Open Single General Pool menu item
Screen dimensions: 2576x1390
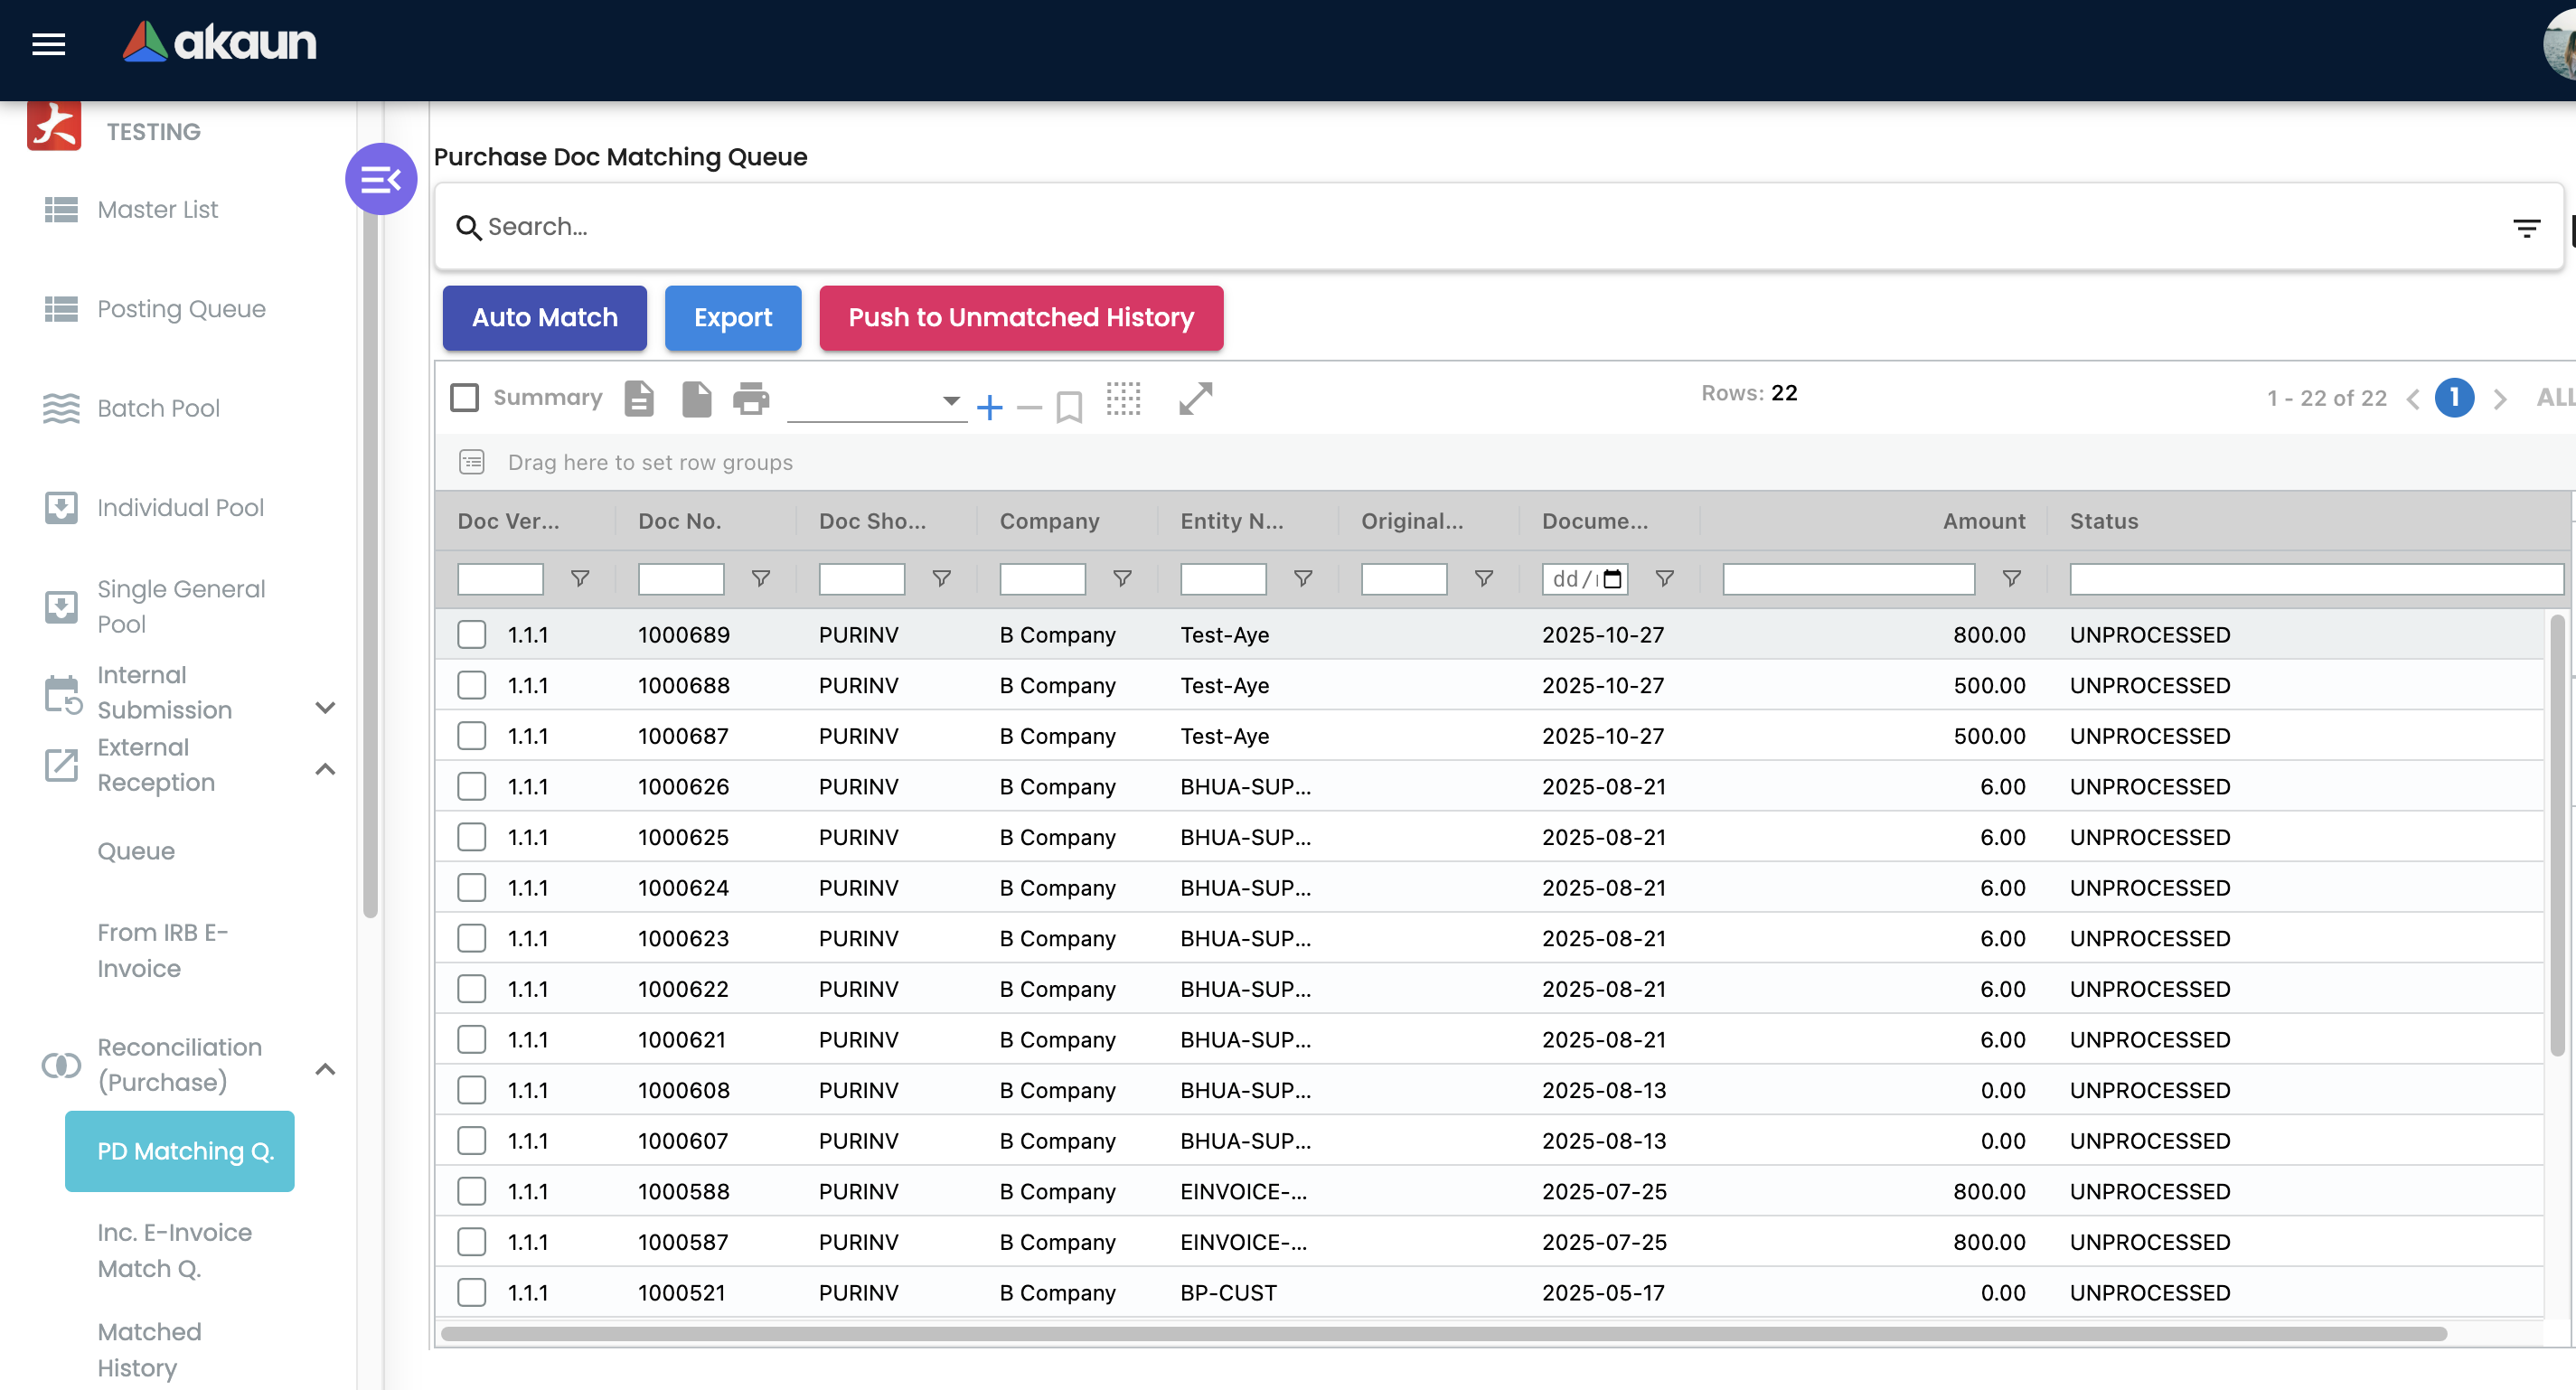181,606
